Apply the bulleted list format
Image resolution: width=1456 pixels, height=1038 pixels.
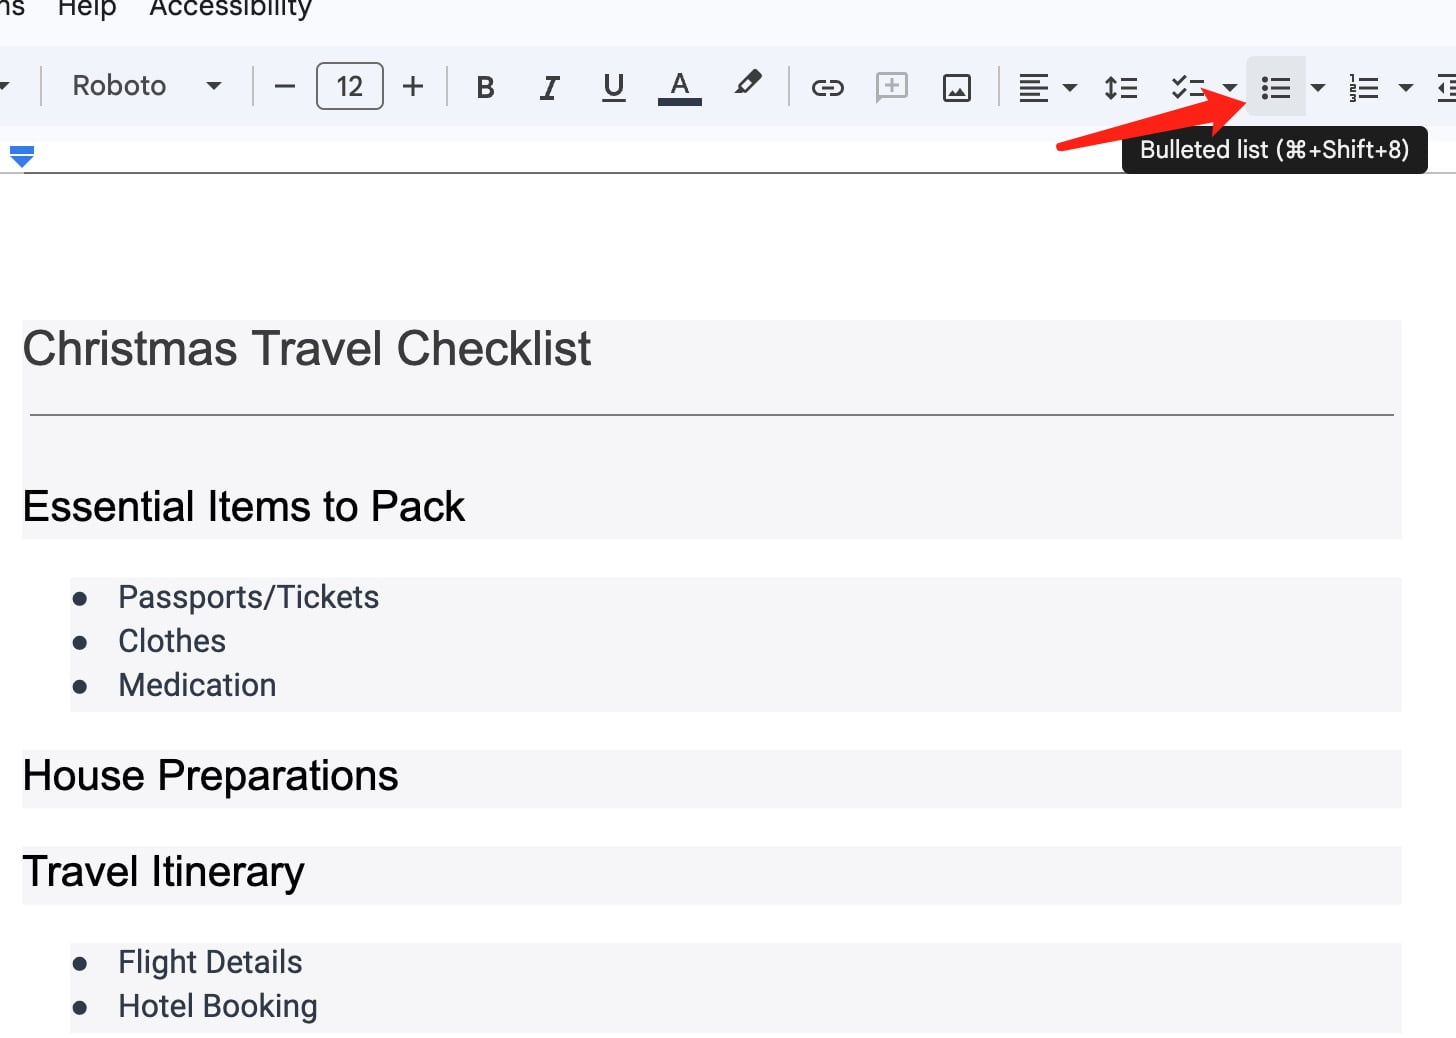pos(1276,87)
